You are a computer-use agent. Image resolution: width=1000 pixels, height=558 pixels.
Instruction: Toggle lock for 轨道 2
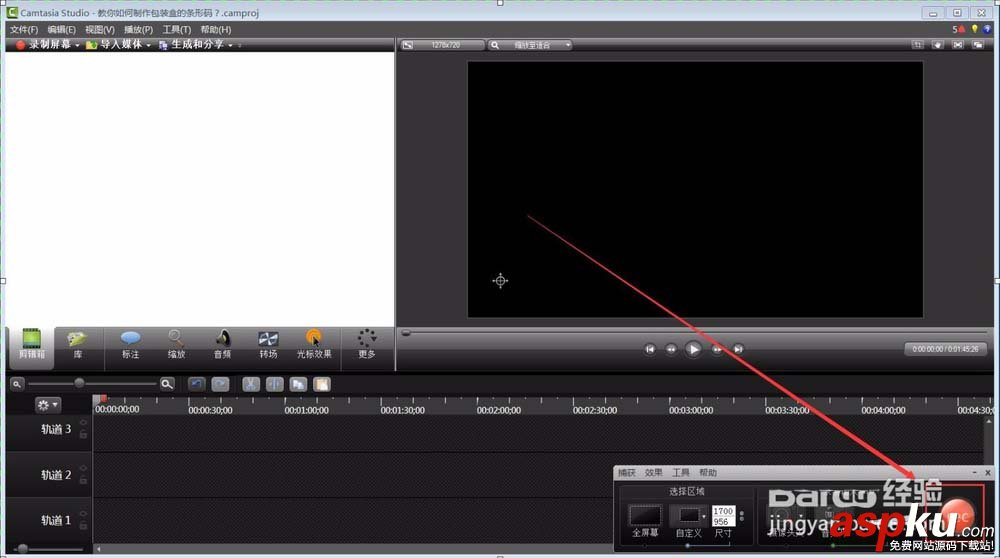pos(84,480)
